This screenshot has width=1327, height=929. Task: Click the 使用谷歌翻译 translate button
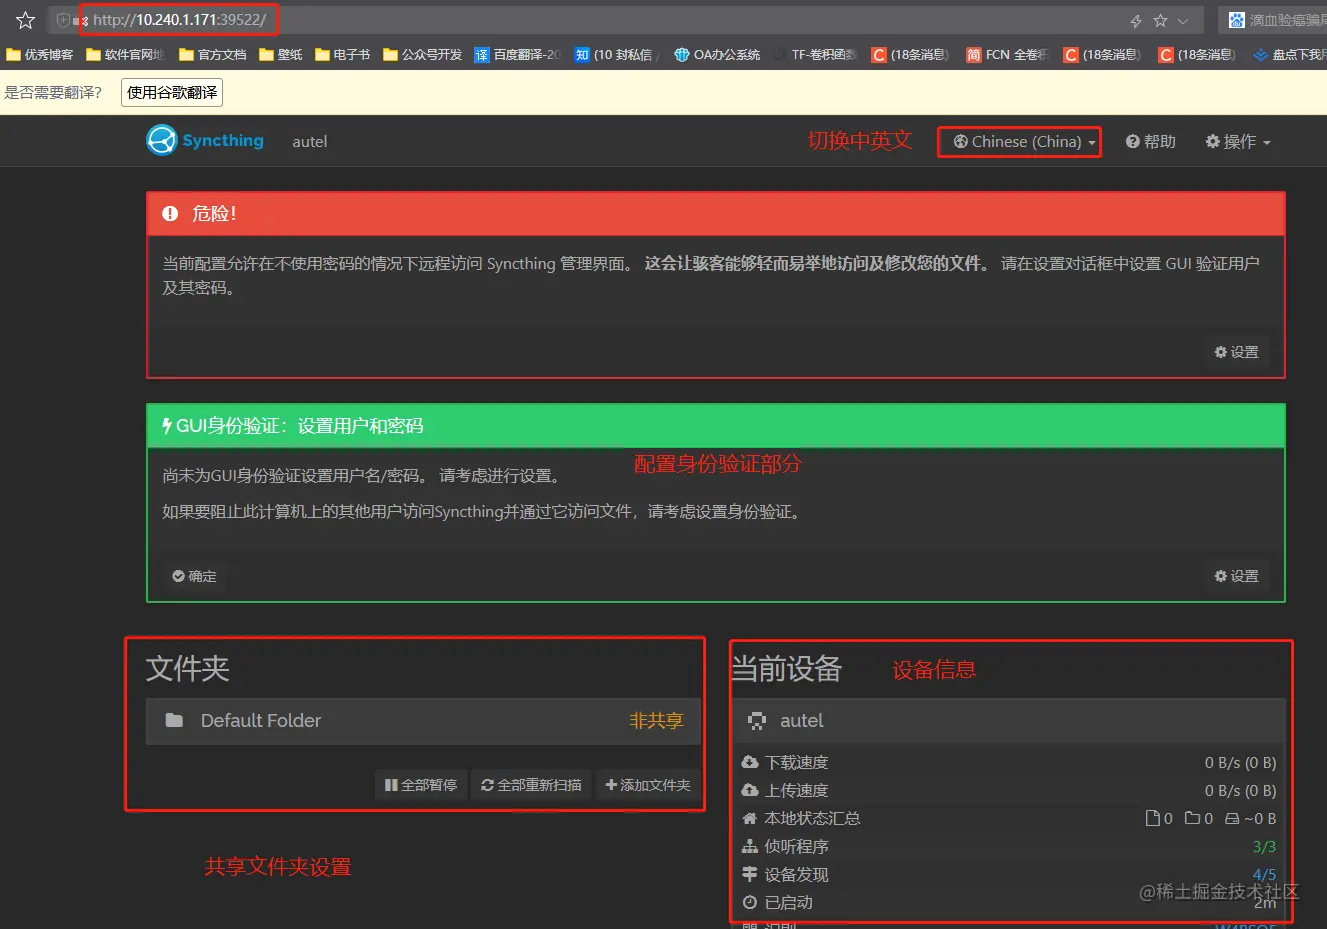click(x=172, y=93)
